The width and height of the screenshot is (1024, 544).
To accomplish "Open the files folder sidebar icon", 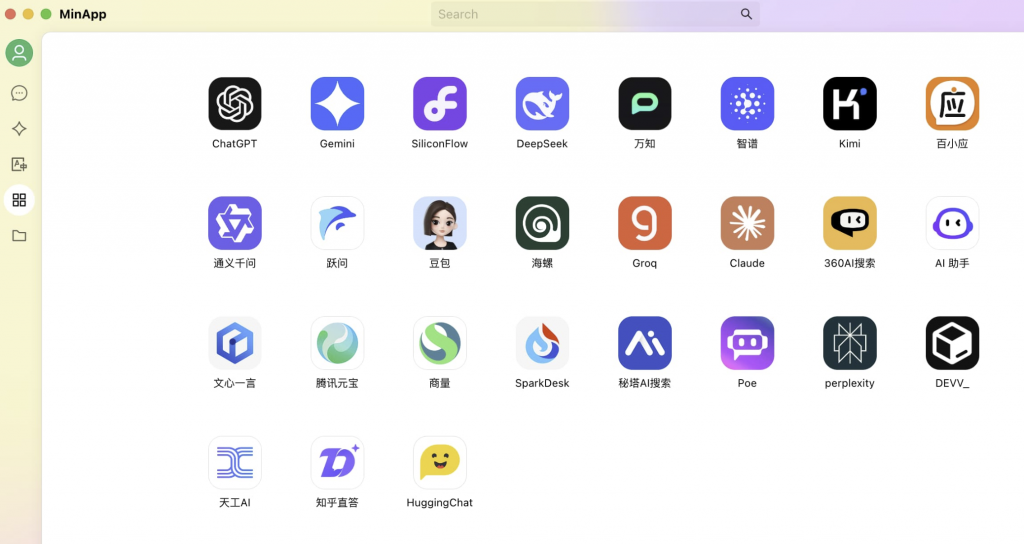I will [19, 236].
